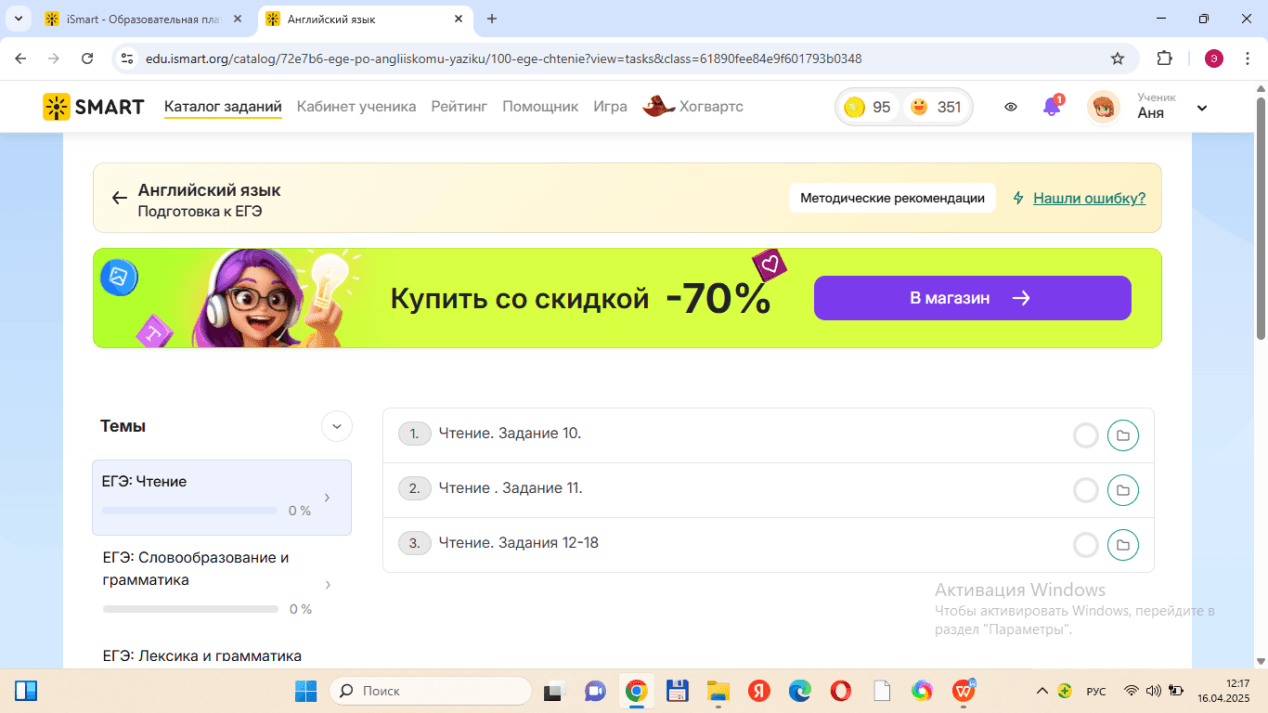Go to the Рейтинг page
Screen dimensions: 1268x713
click(459, 107)
